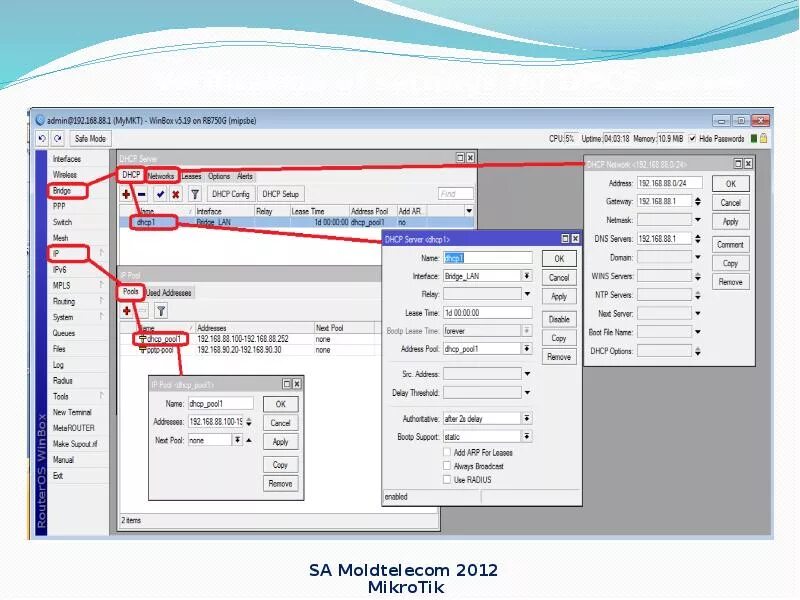
Task: Open the Used Addresses tab in IP Pool
Action: pyautogui.click(x=169, y=293)
